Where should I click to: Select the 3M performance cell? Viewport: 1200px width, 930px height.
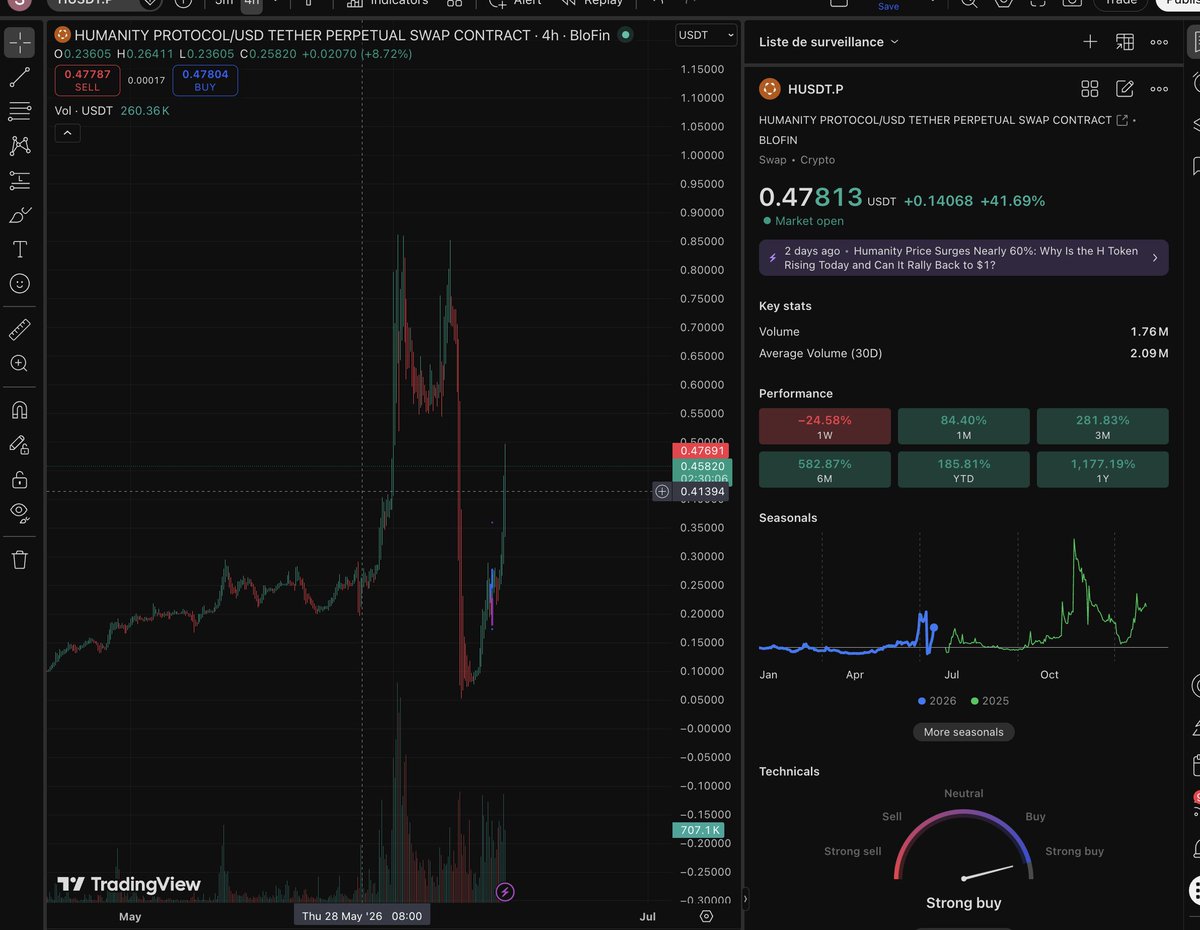click(x=1102, y=426)
